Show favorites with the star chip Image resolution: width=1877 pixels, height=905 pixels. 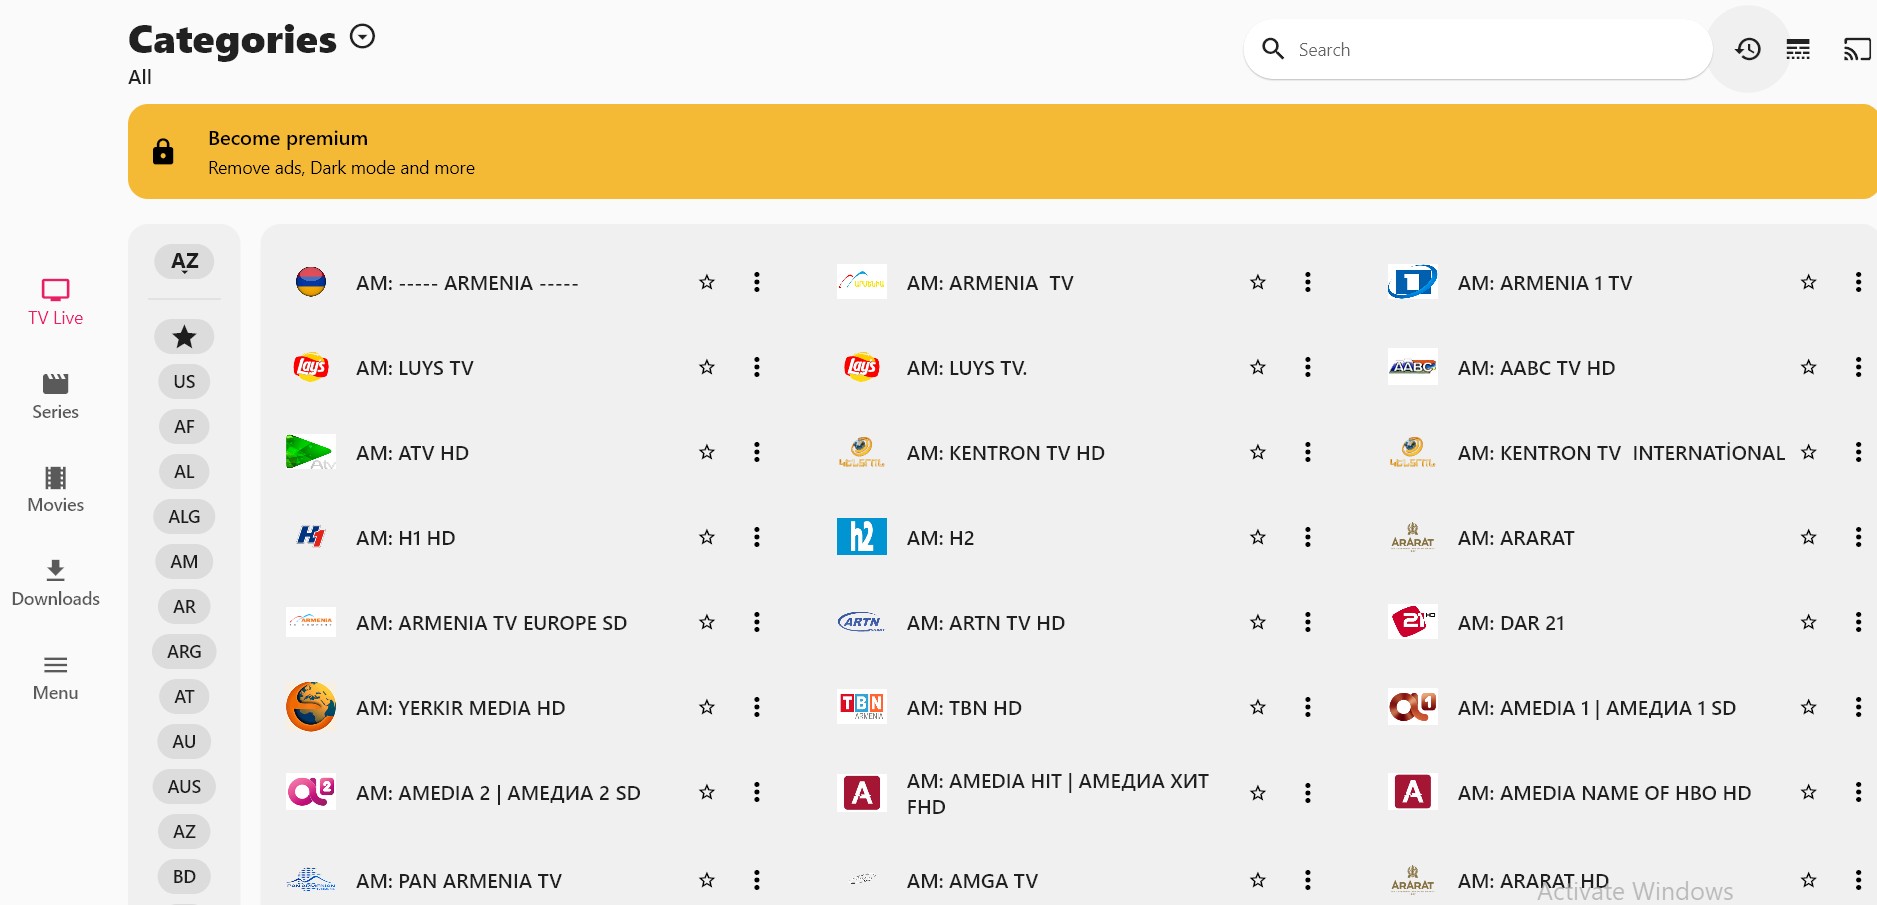pyautogui.click(x=184, y=337)
